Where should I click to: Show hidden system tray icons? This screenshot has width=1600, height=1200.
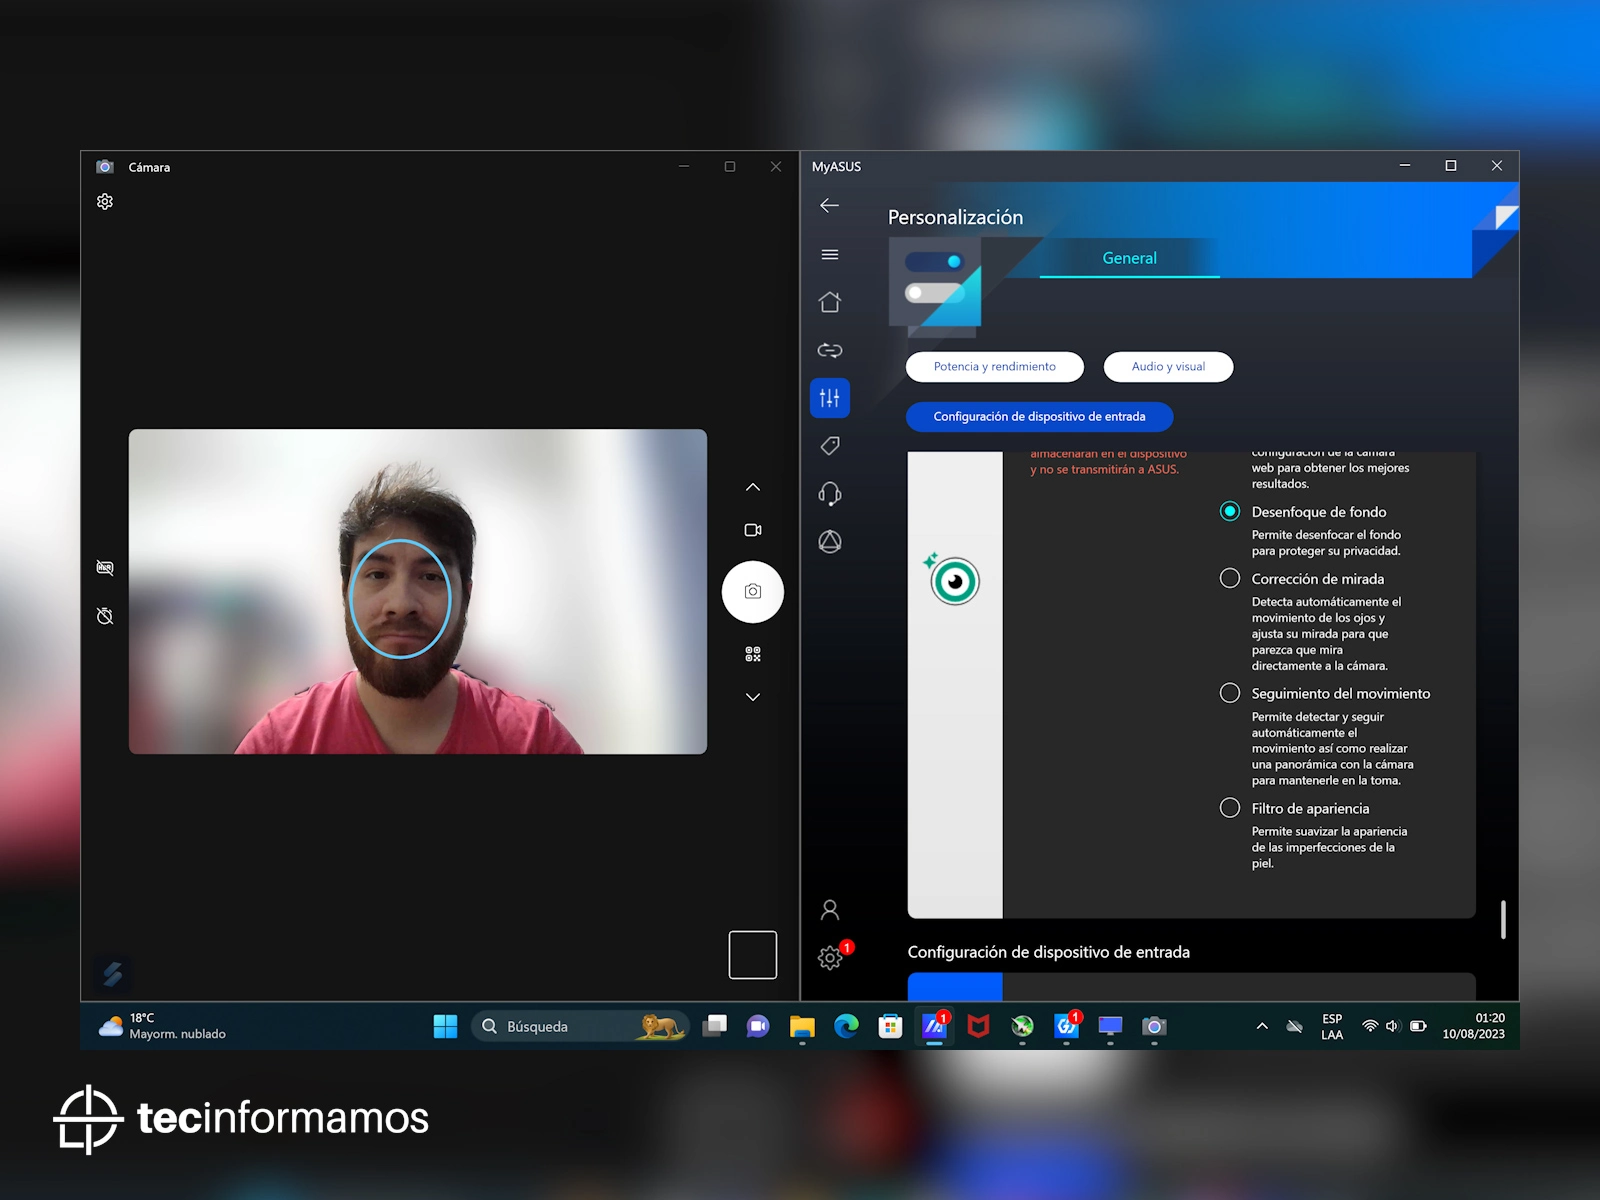point(1262,1026)
